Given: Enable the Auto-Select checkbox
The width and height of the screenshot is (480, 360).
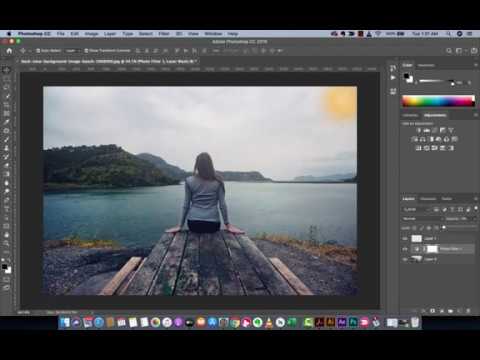Looking at the screenshot, I should (38, 51).
